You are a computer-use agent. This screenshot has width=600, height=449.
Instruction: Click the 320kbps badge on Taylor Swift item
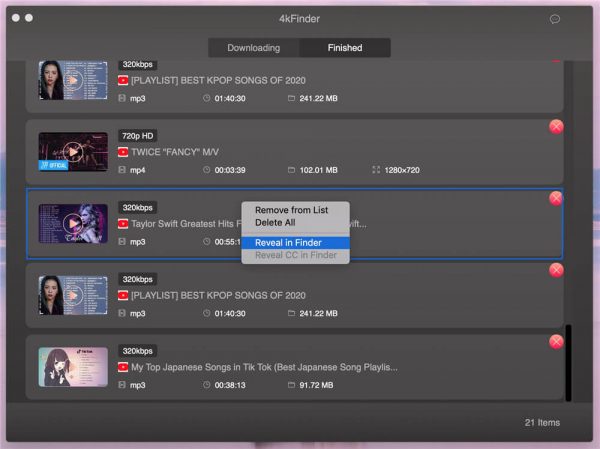coord(138,207)
